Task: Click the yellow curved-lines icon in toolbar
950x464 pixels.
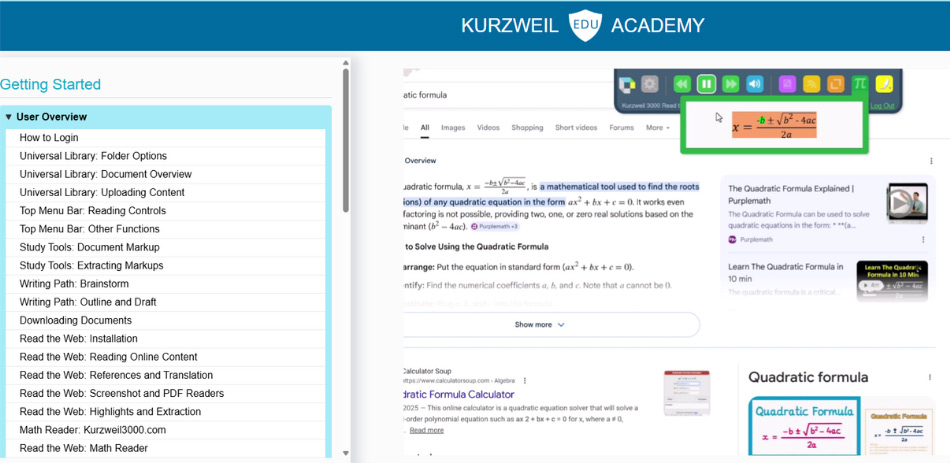Action: 811,84
